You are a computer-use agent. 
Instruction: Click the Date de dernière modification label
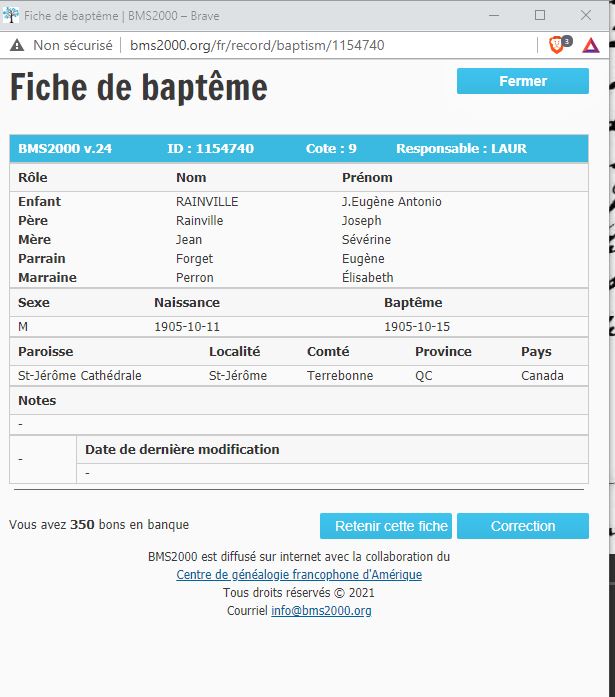pos(182,449)
